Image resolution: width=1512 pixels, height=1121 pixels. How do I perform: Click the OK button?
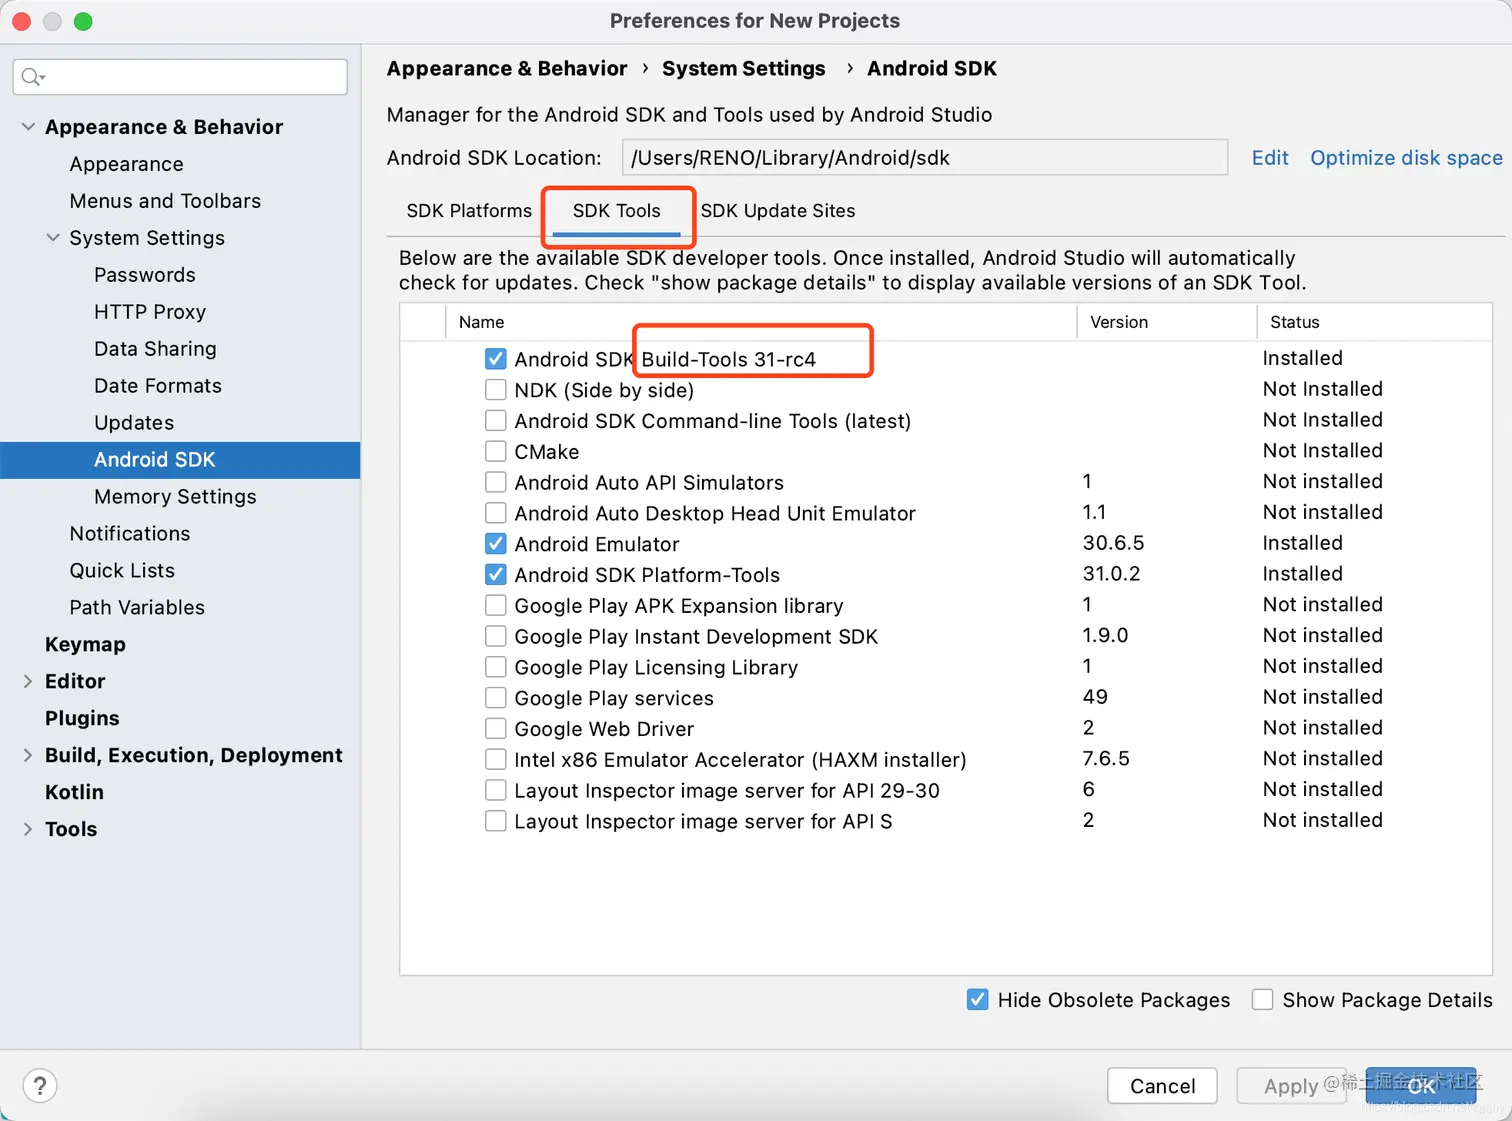[x=1421, y=1086]
